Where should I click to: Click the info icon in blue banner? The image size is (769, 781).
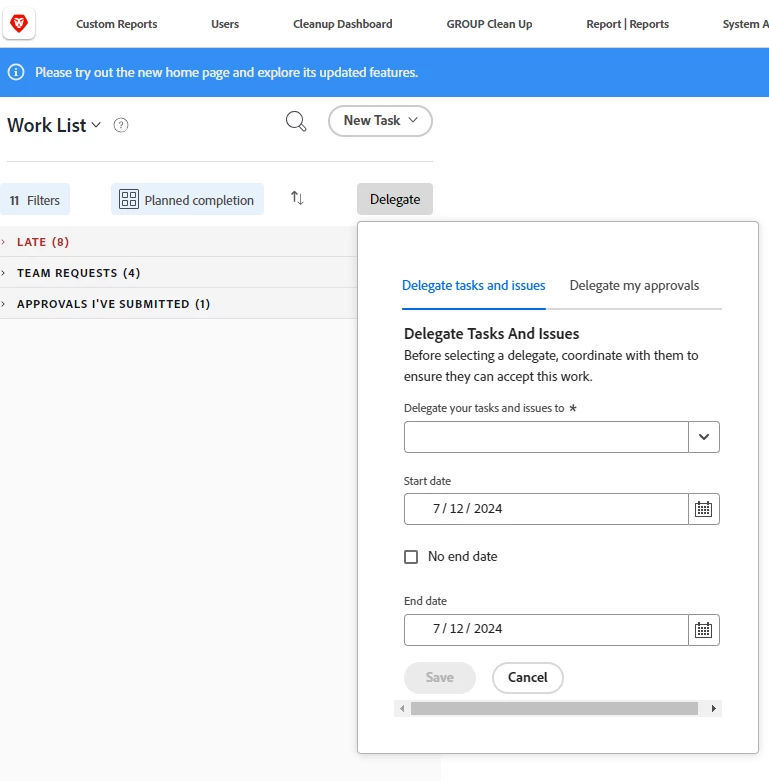pyautogui.click(x=16, y=72)
